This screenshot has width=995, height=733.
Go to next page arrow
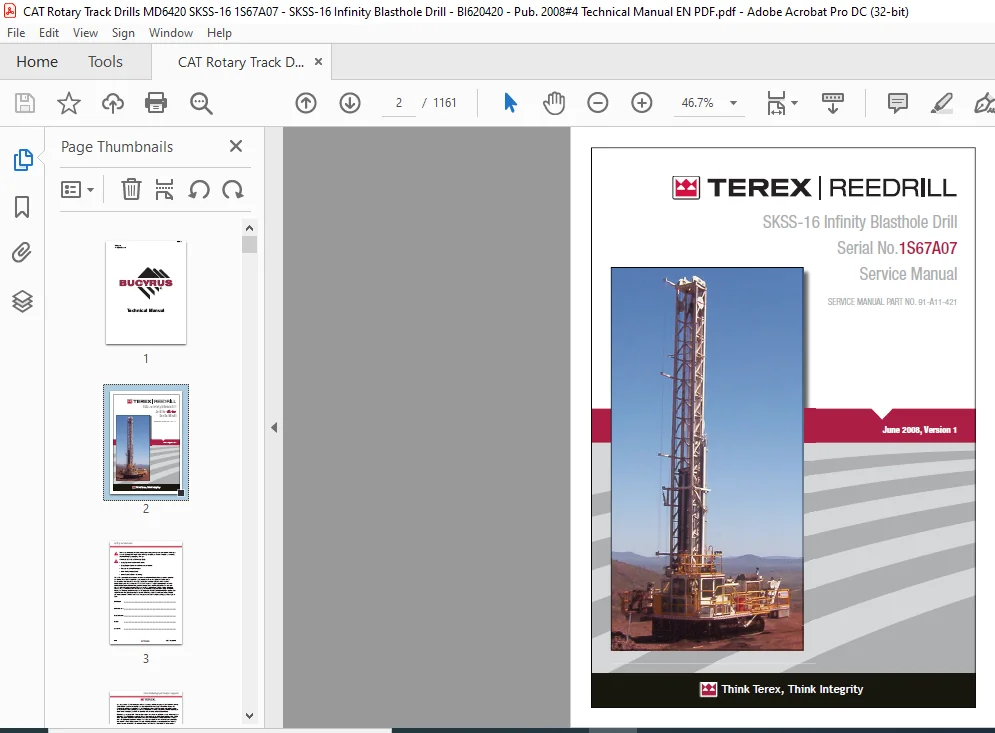coord(350,103)
